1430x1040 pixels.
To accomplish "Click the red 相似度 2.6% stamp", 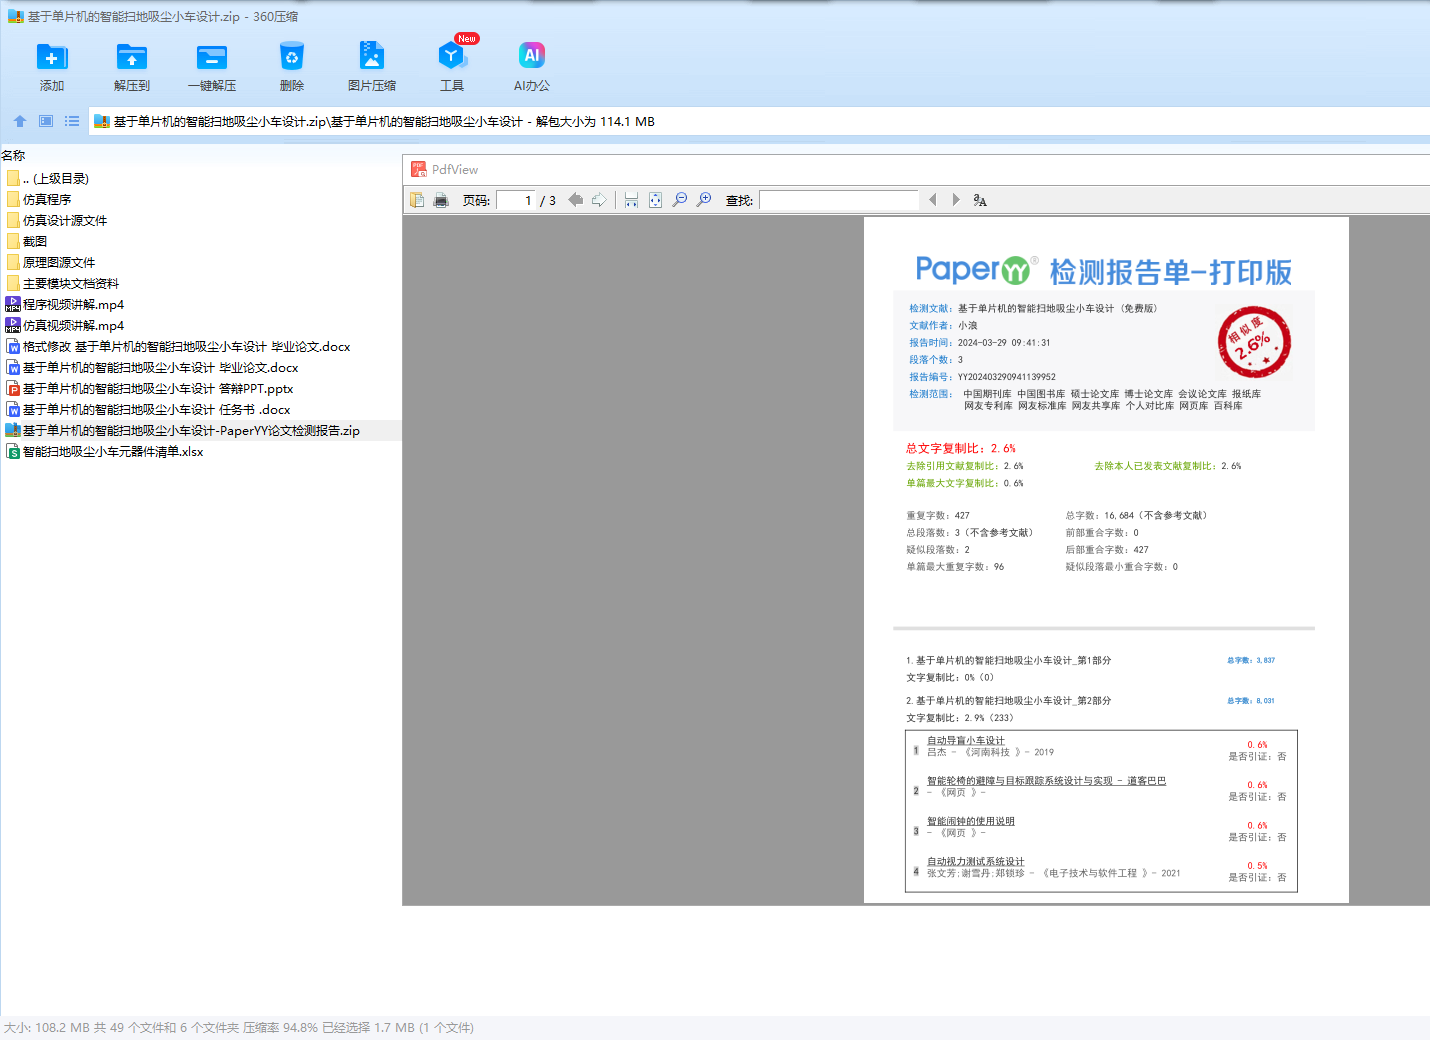I will 1254,342.
